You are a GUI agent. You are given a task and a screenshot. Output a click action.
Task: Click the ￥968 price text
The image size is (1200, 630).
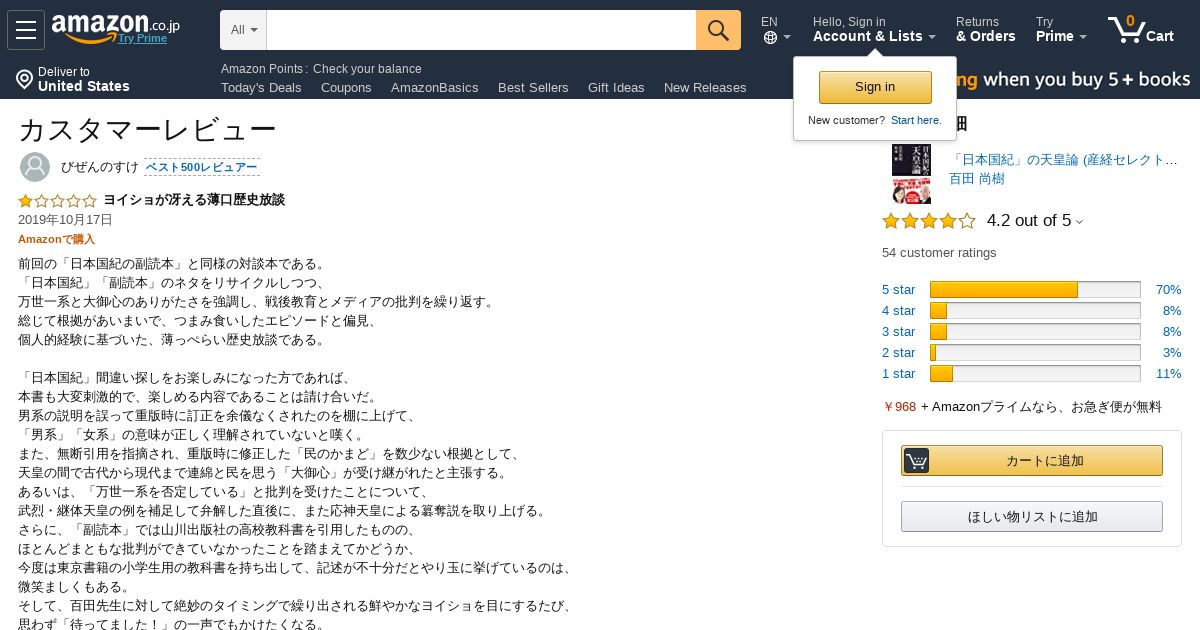[899, 407]
